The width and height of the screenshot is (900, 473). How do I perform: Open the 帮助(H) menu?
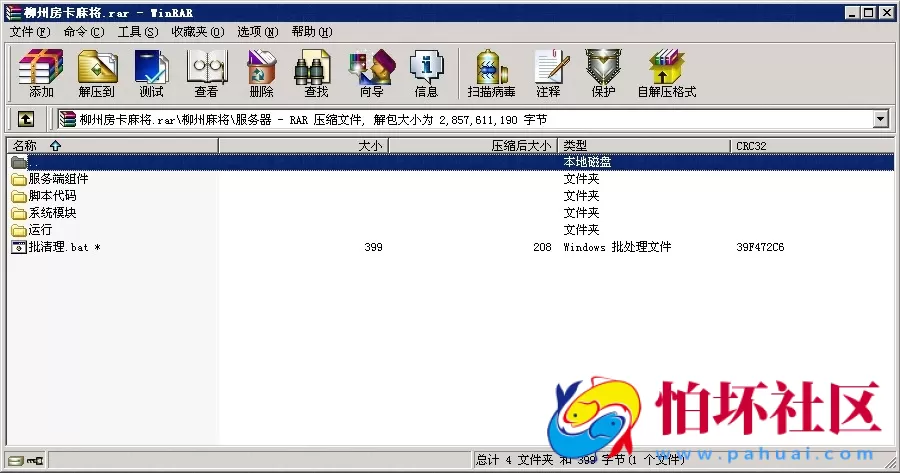pos(312,32)
